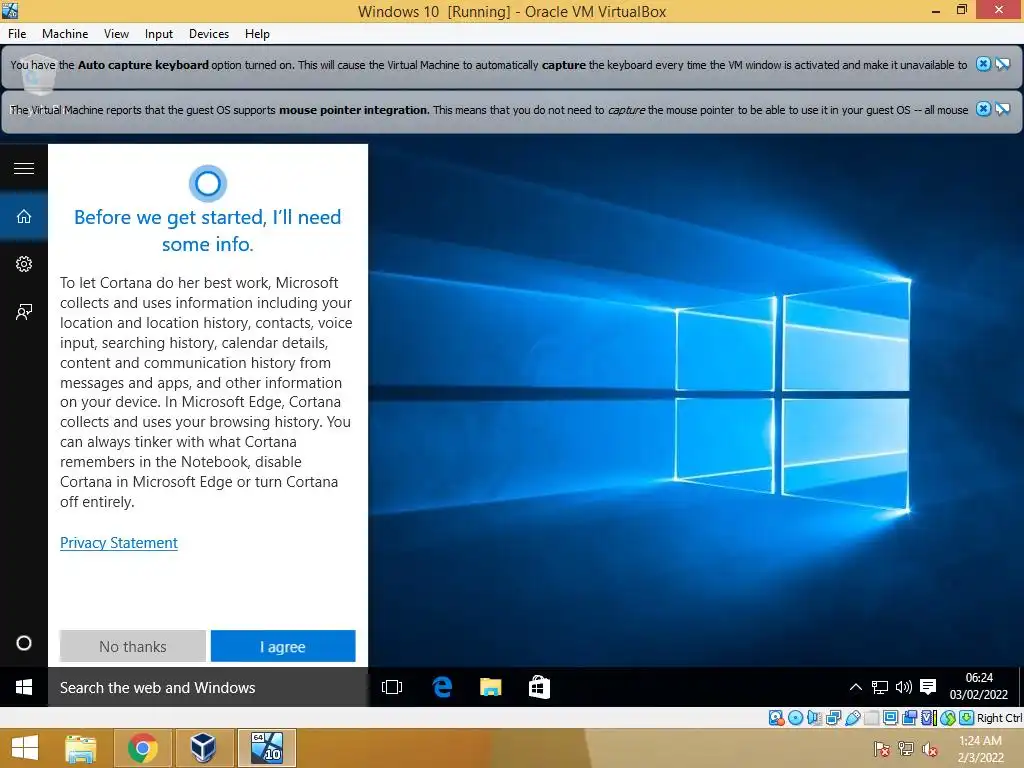Open the Input menu
This screenshot has height=768, width=1024.
click(x=159, y=34)
